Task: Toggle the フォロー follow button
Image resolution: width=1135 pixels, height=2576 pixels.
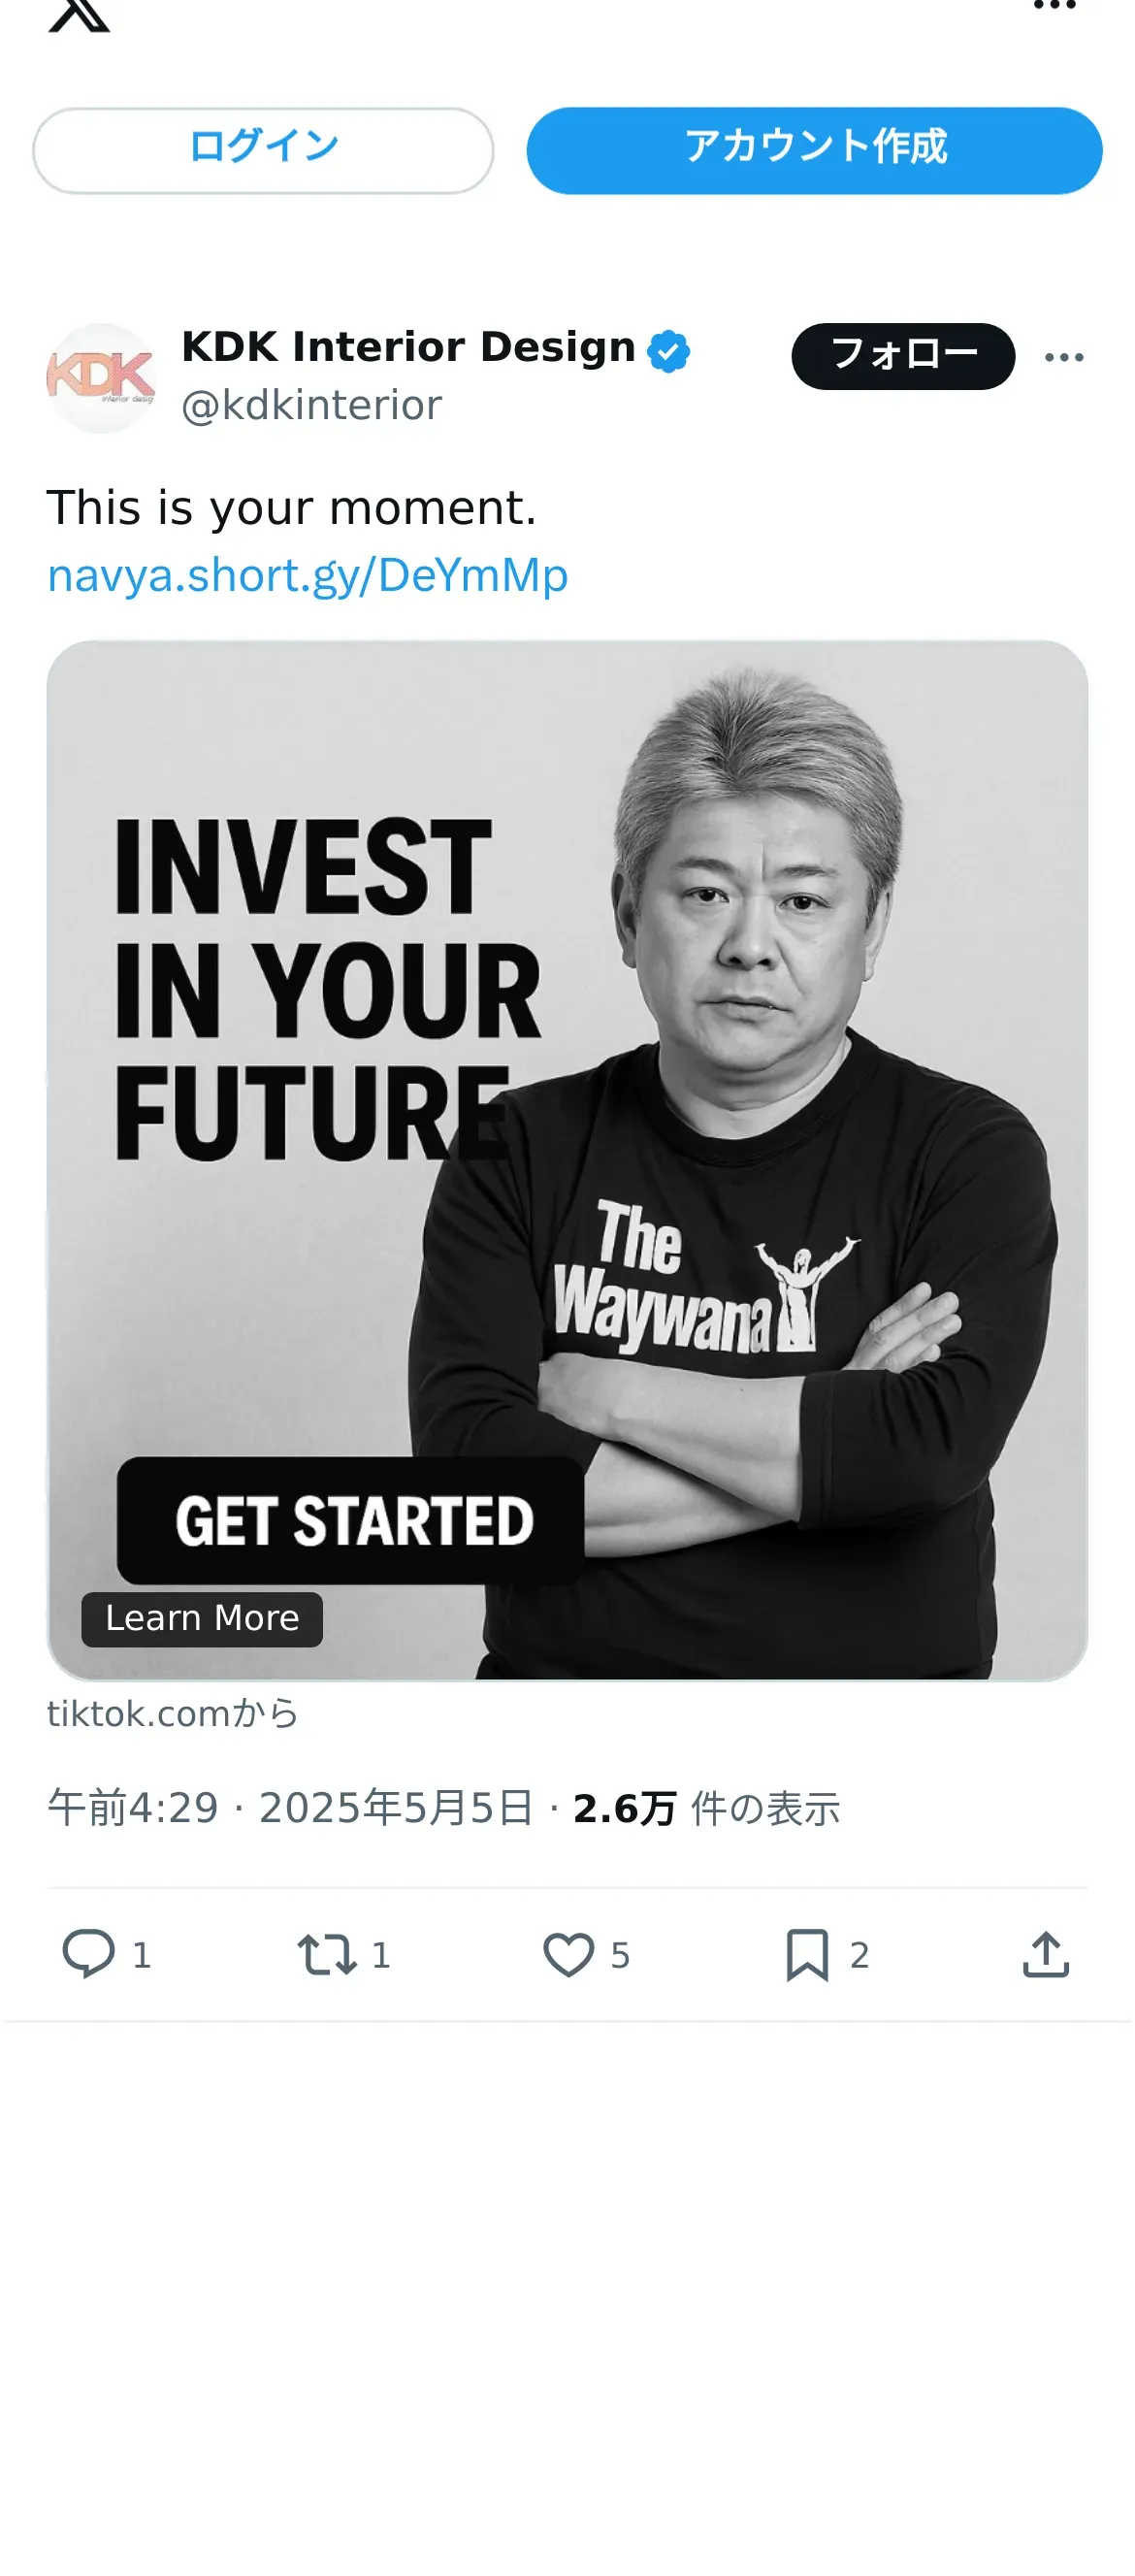Action: point(903,356)
